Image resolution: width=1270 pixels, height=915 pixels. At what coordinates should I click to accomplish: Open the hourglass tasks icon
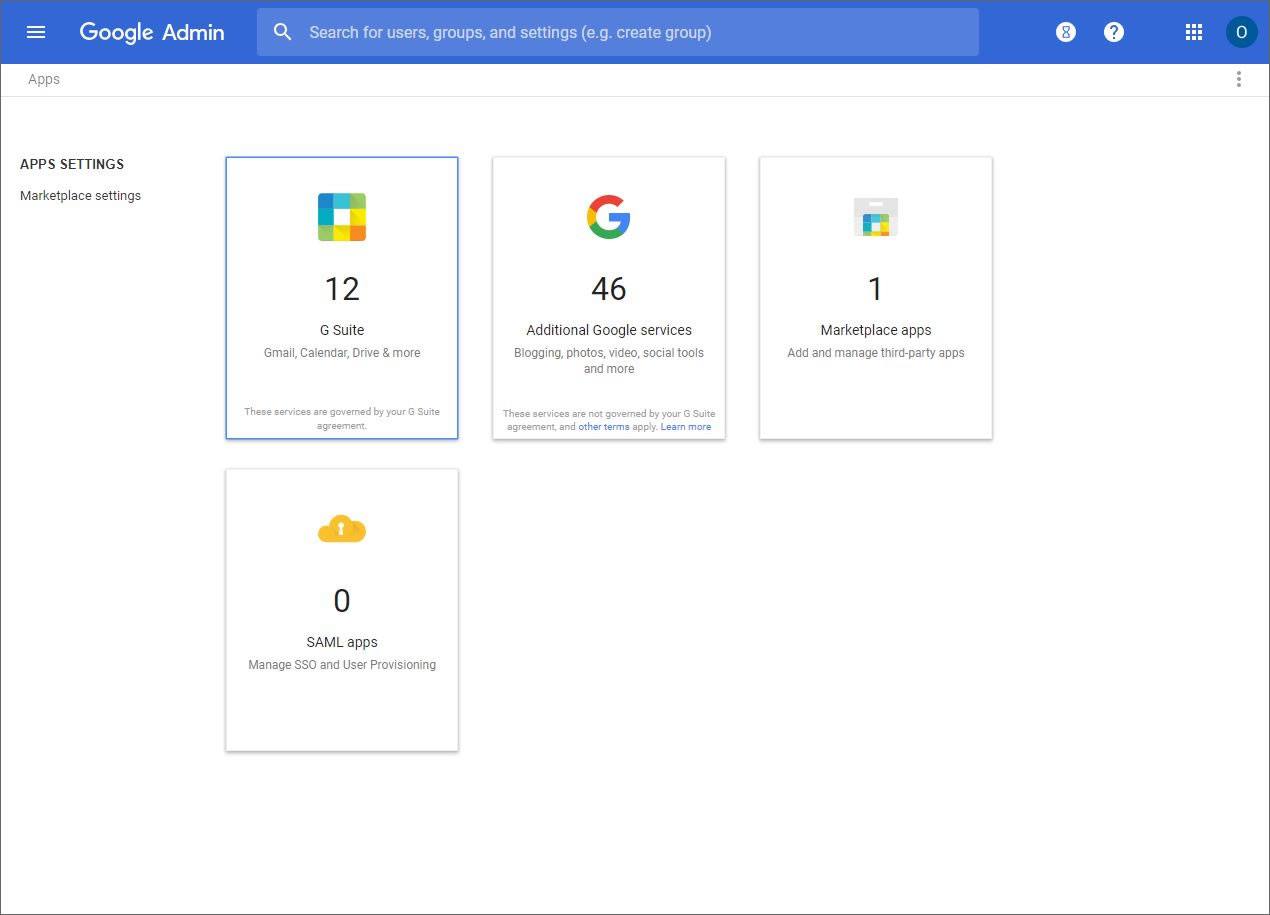point(1066,32)
